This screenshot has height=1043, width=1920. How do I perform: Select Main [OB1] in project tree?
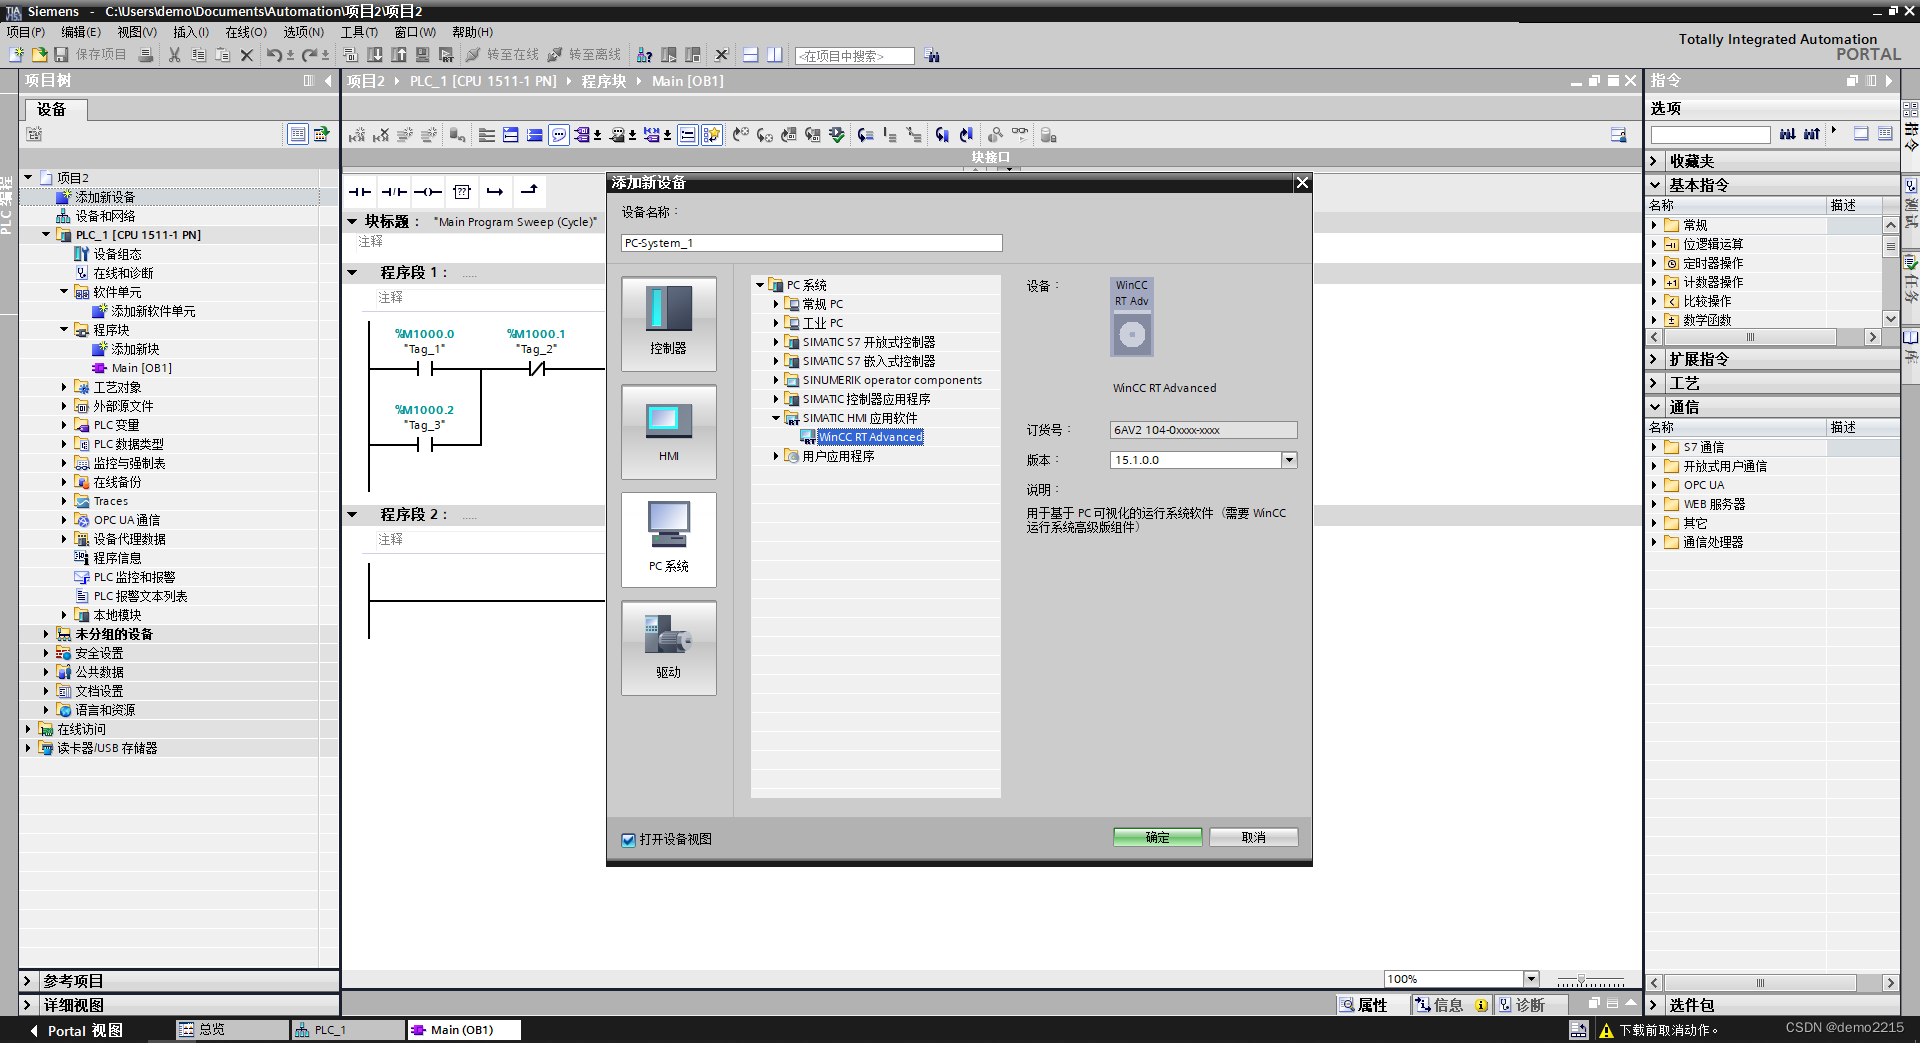pyautogui.click(x=141, y=368)
